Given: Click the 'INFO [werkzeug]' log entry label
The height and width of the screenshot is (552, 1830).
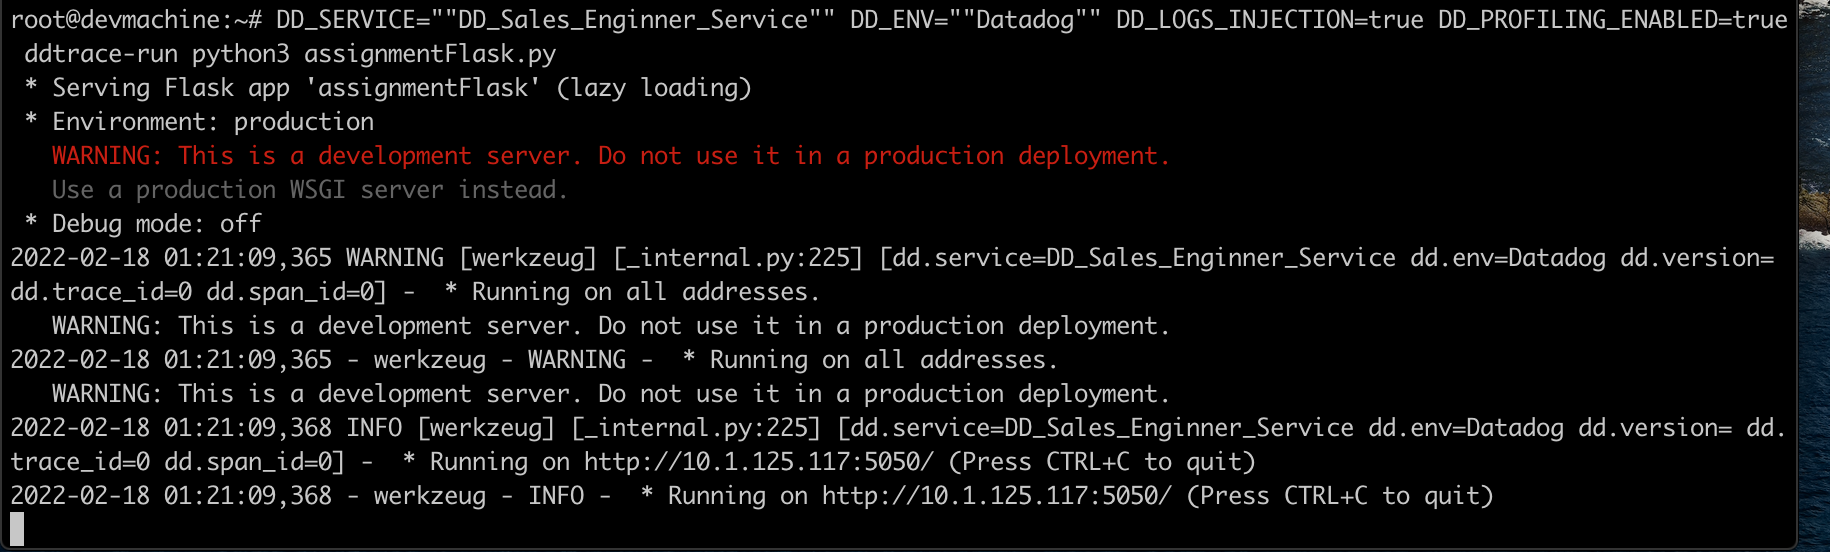Looking at the screenshot, I should click(450, 428).
